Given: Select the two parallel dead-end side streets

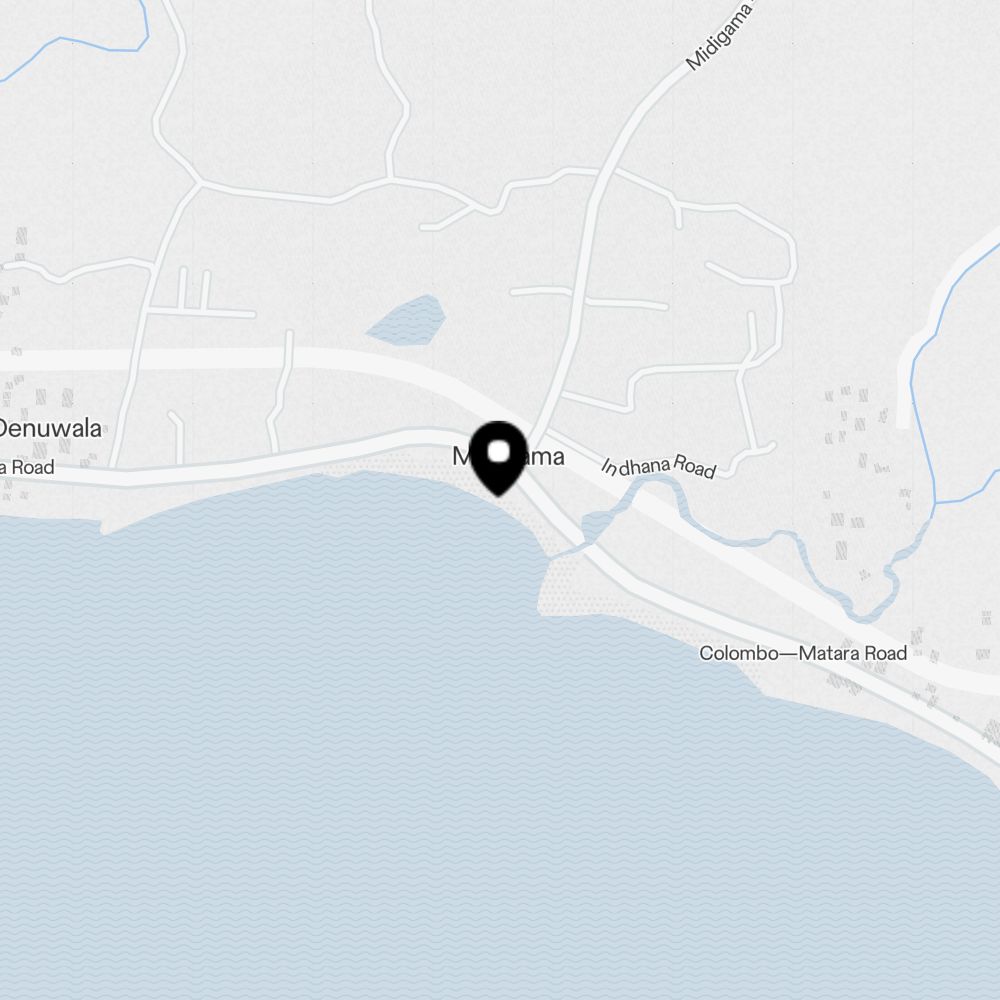Looking at the screenshot, I should point(194,290).
